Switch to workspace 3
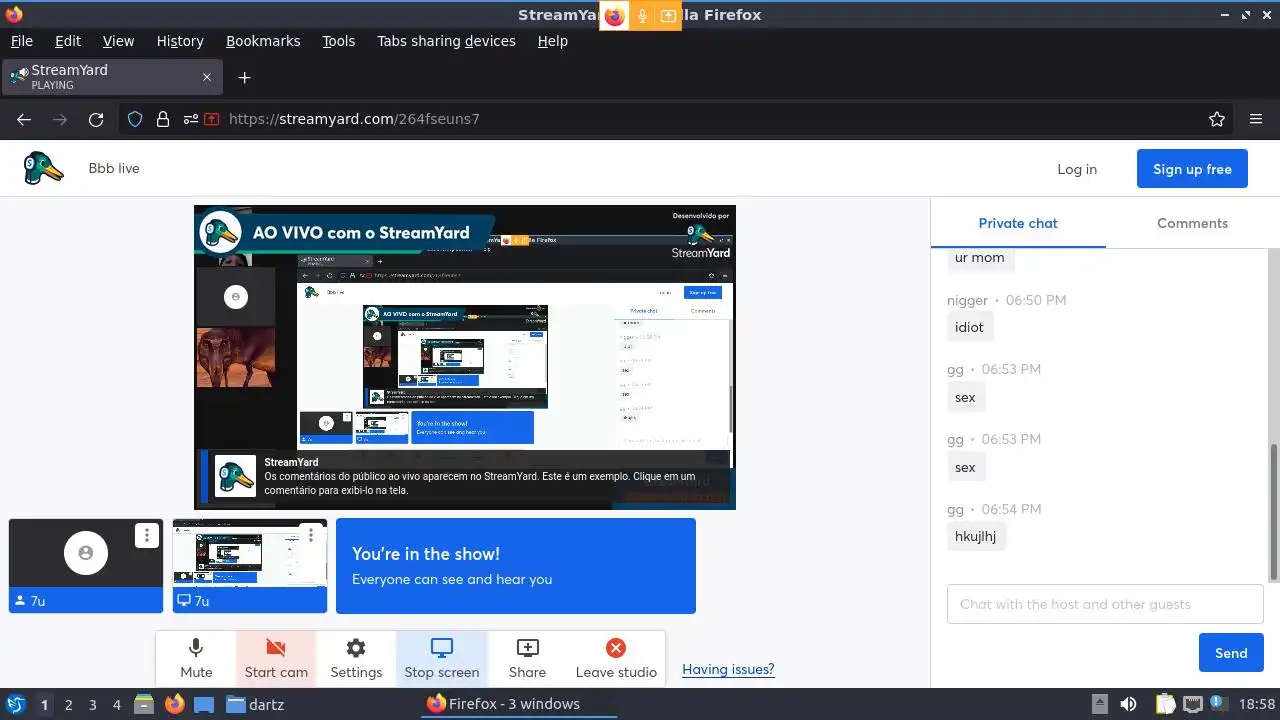Image resolution: width=1280 pixels, height=720 pixels. coord(92,704)
